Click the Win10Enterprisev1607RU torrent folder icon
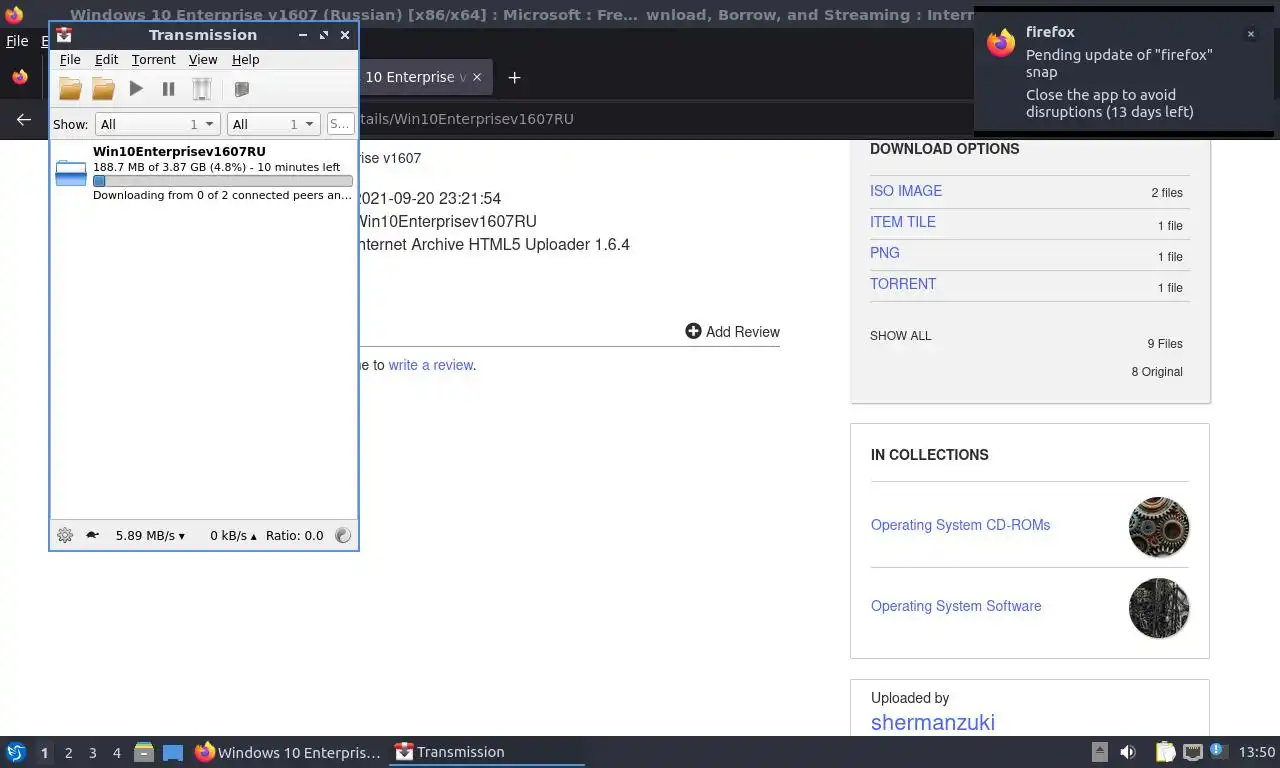The width and height of the screenshot is (1280, 768). tap(71, 173)
